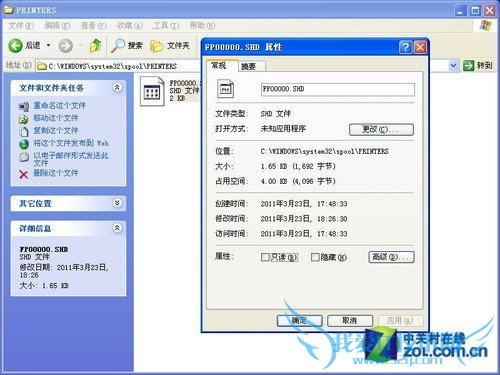This screenshot has height=375, width=500.
Task: Click FP00000.SHD name in Details panel
Action: click(44, 249)
